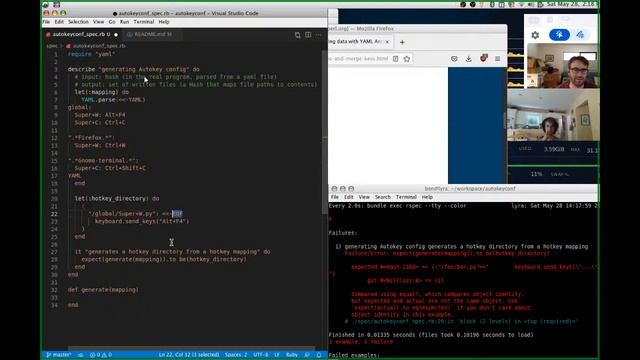Click line number 22 in the gutter
The width and height of the screenshot is (640, 360).
coord(54,214)
